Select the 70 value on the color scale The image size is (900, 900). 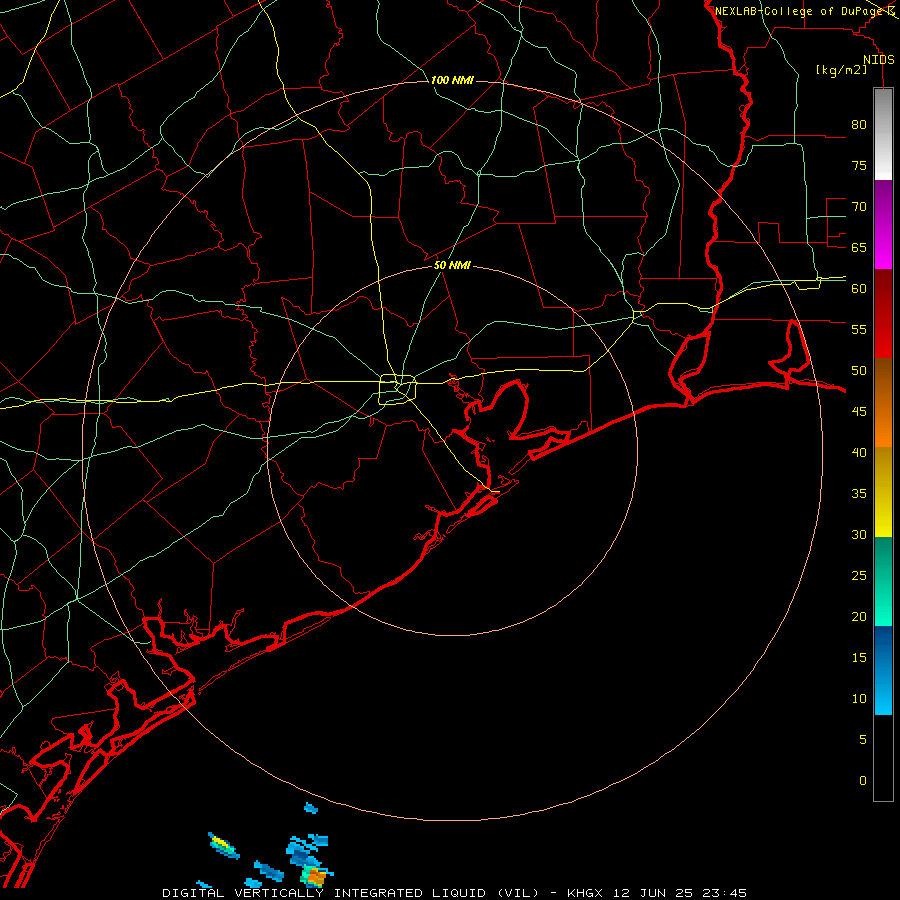(859, 207)
